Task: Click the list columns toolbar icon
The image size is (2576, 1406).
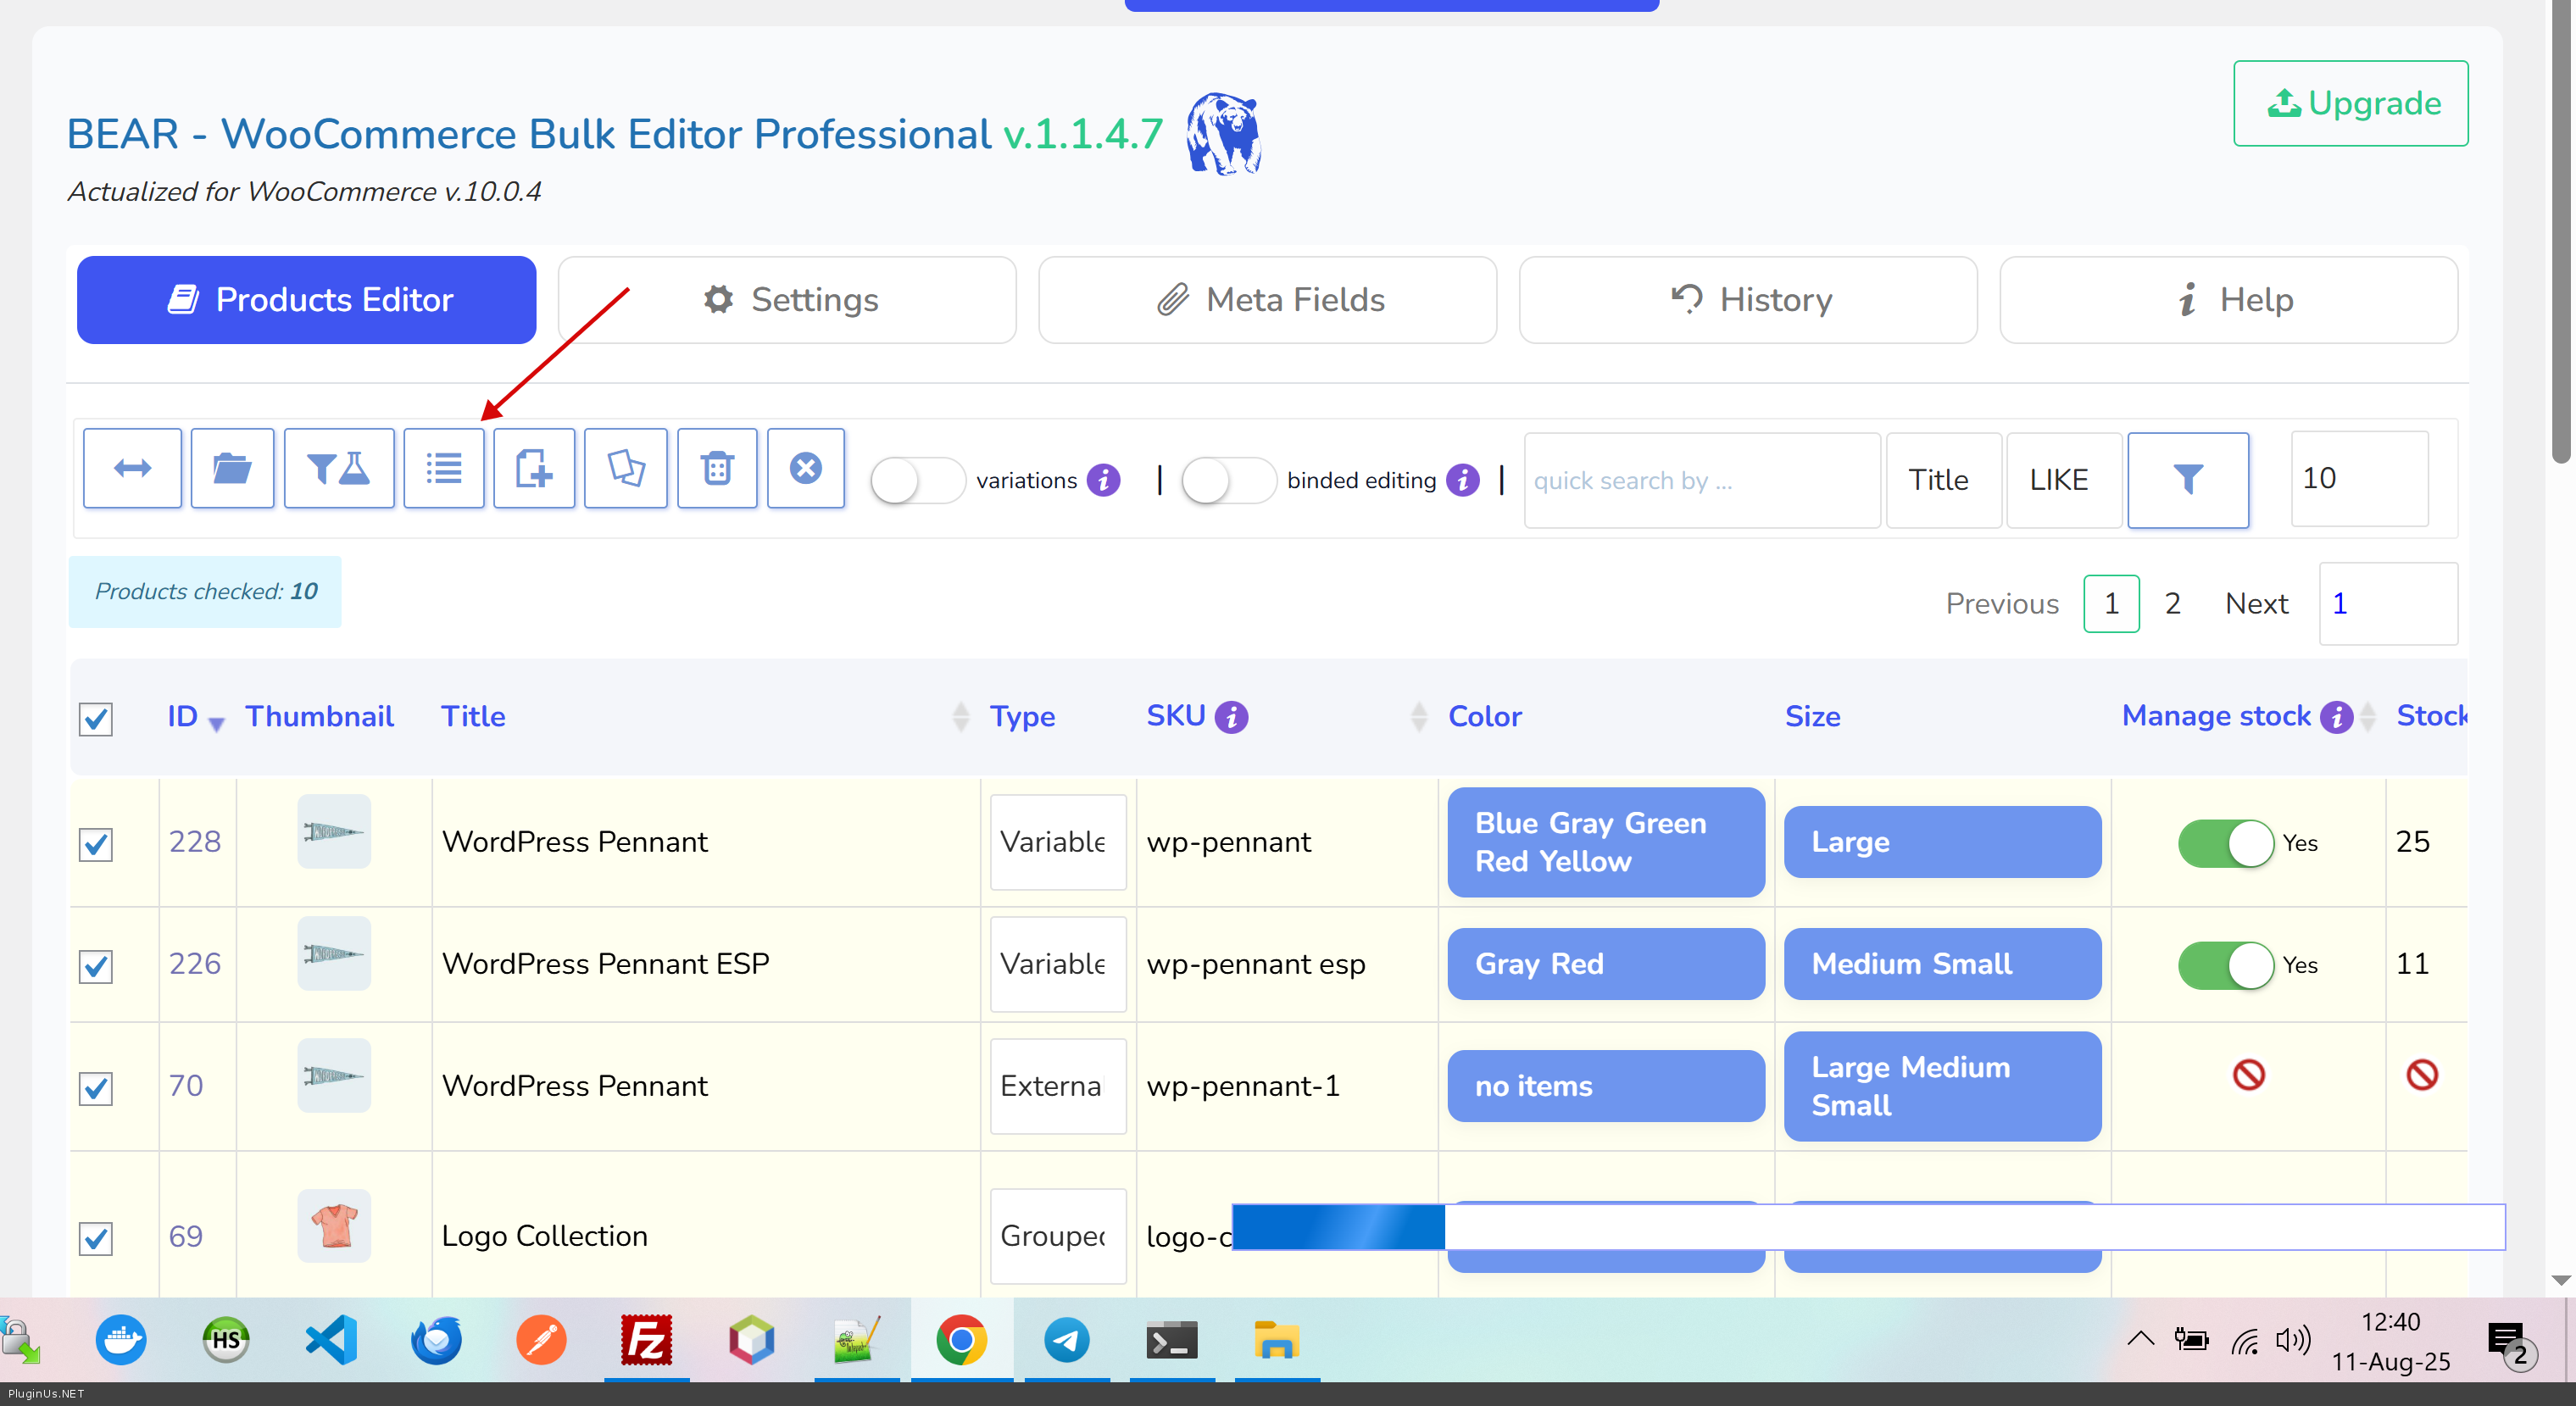Action: click(x=444, y=468)
